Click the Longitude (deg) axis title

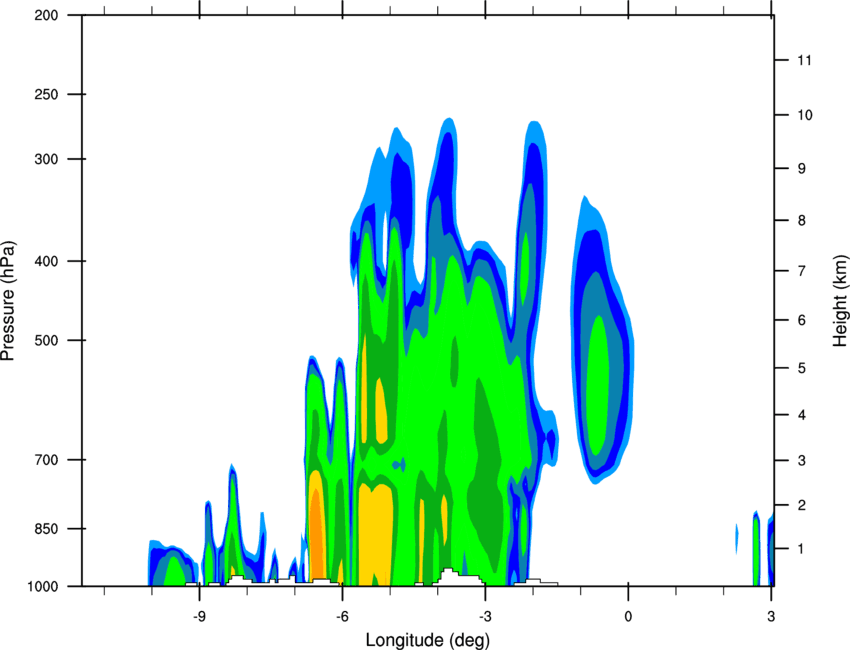coord(428,640)
